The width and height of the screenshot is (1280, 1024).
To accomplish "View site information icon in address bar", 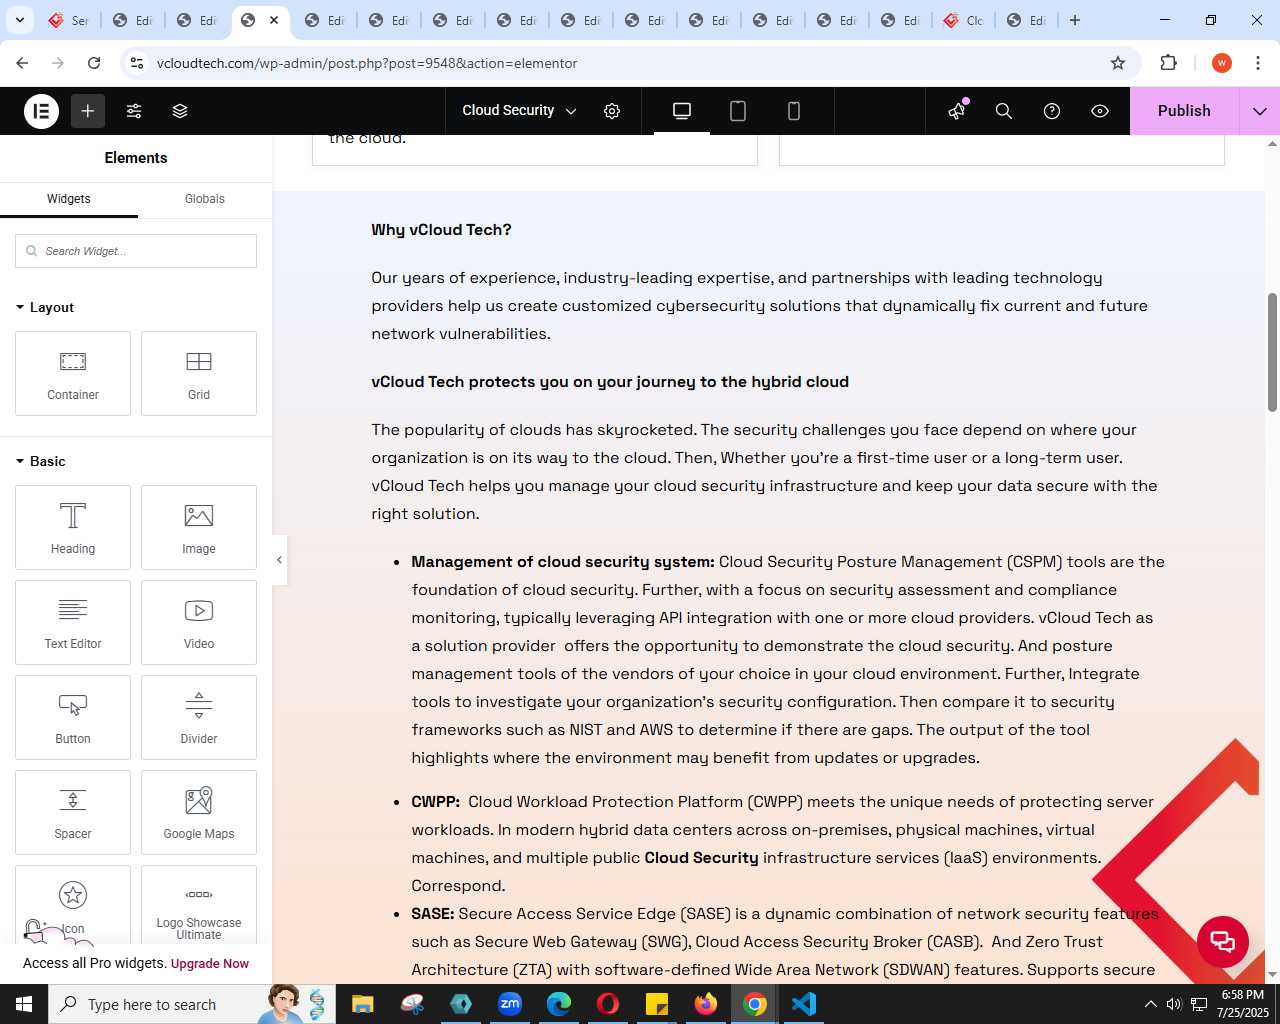I will [x=137, y=63].
